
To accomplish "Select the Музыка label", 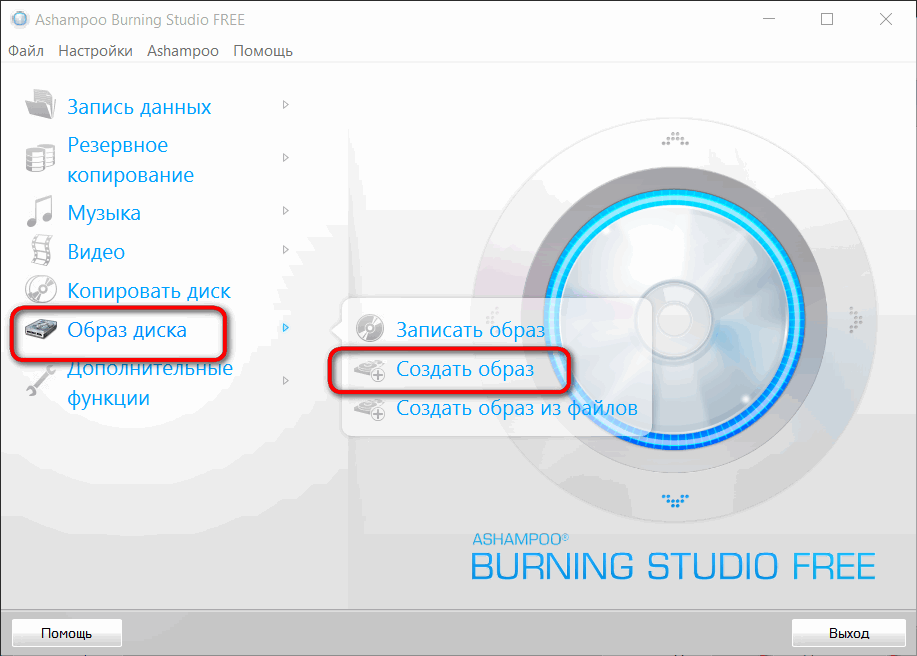I will [x=104, y=213].
